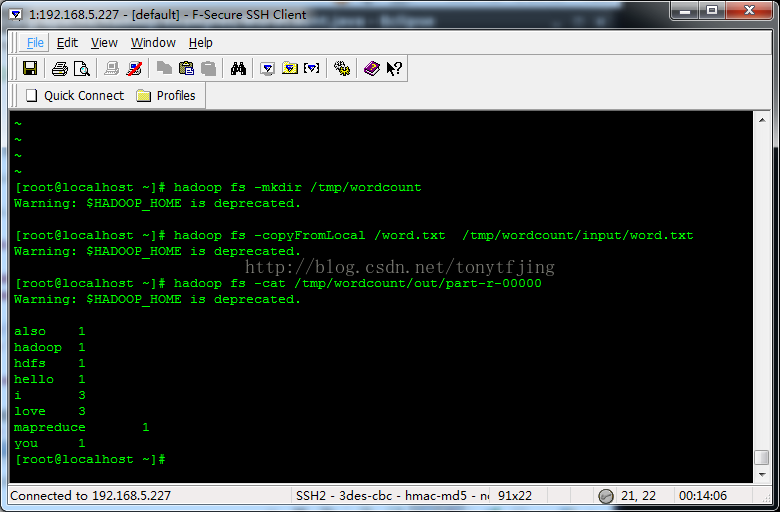Click 'SSH2 - 3des-cbc - hmac-md5' status entry
The height and width of the screenshot is (512, 780).
point(392,496)
